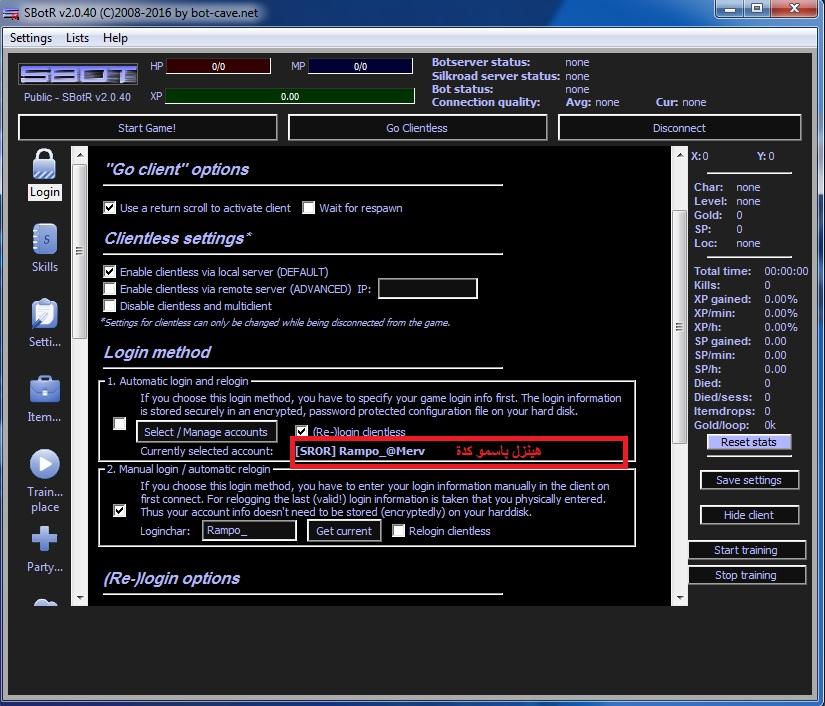Click the sidebar scrollbar thumb
This screenshot has height=706, width=825.
pyautogui.click(x=79, y=251)
